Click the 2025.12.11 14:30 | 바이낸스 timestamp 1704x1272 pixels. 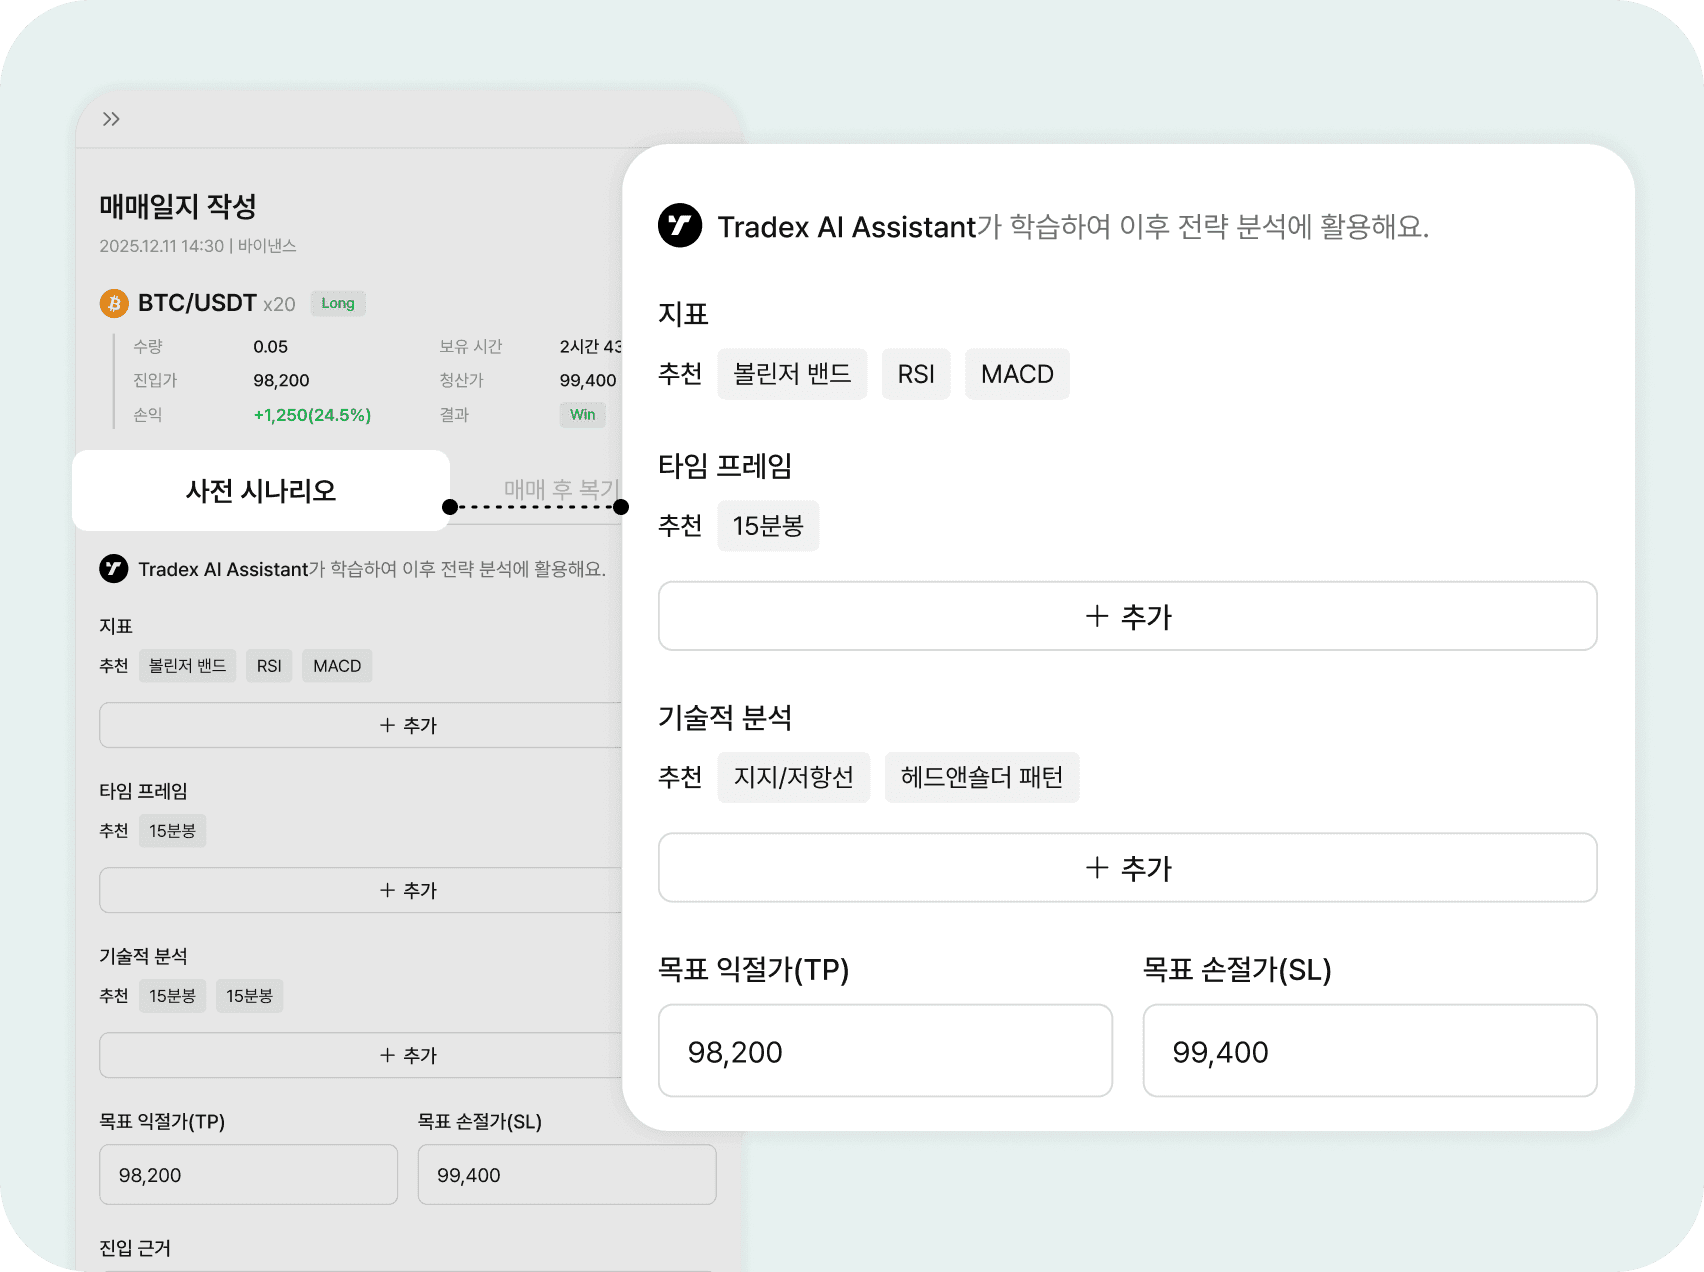coord(198,246)
